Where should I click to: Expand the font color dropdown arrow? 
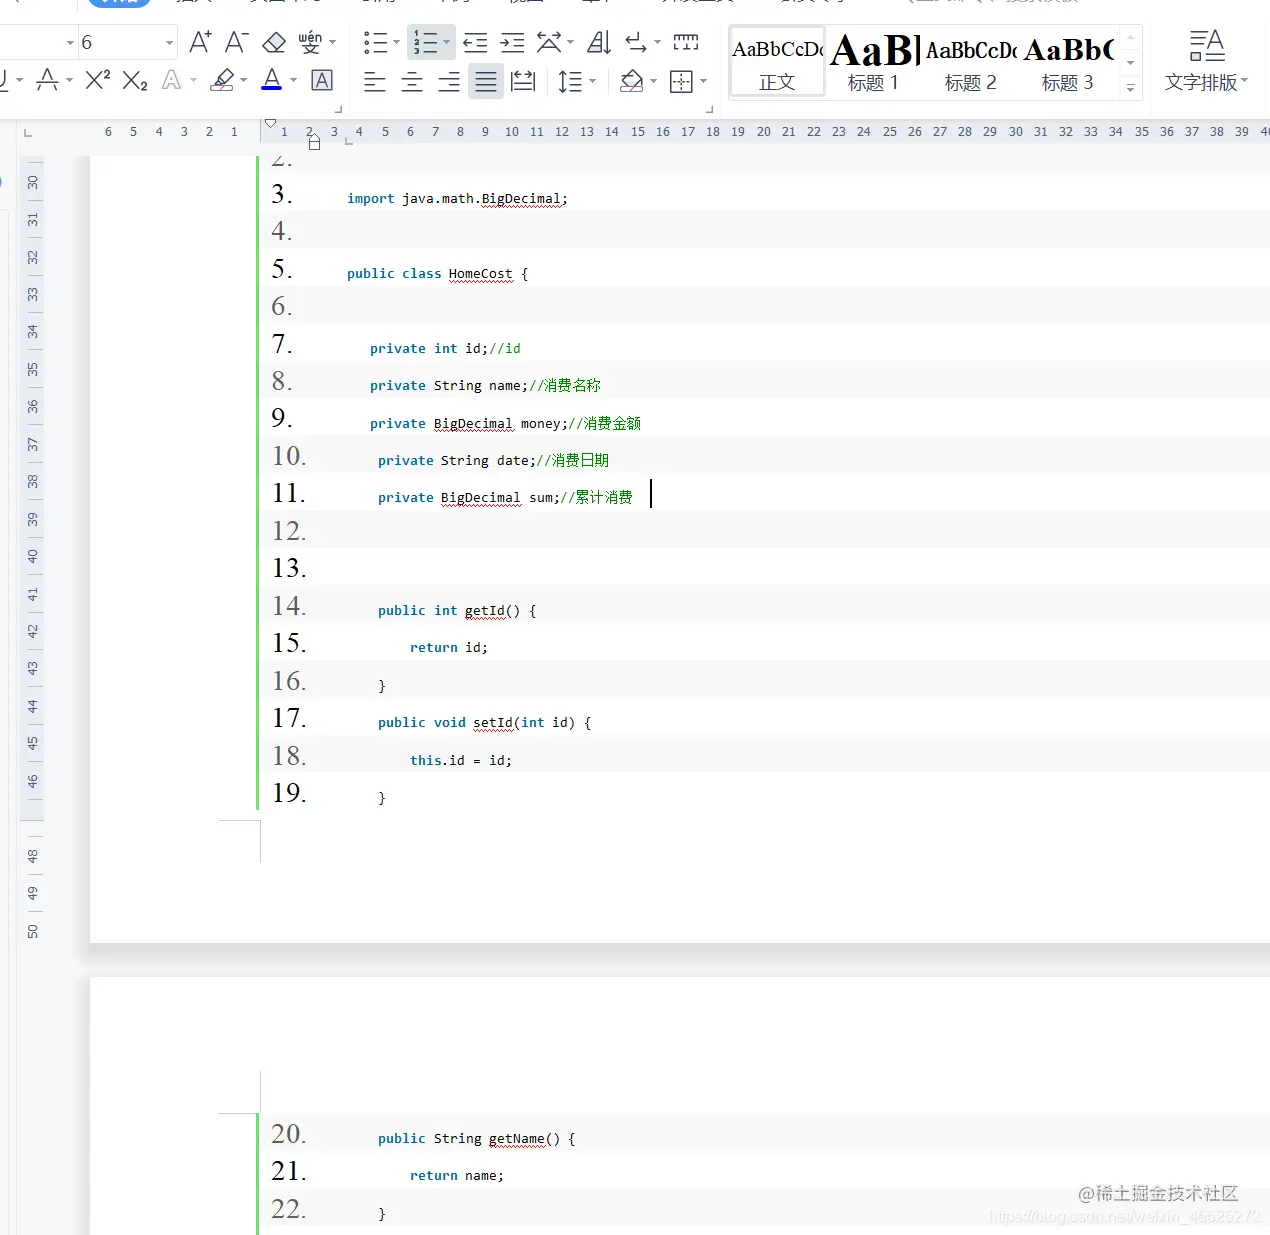coord(294,81)
